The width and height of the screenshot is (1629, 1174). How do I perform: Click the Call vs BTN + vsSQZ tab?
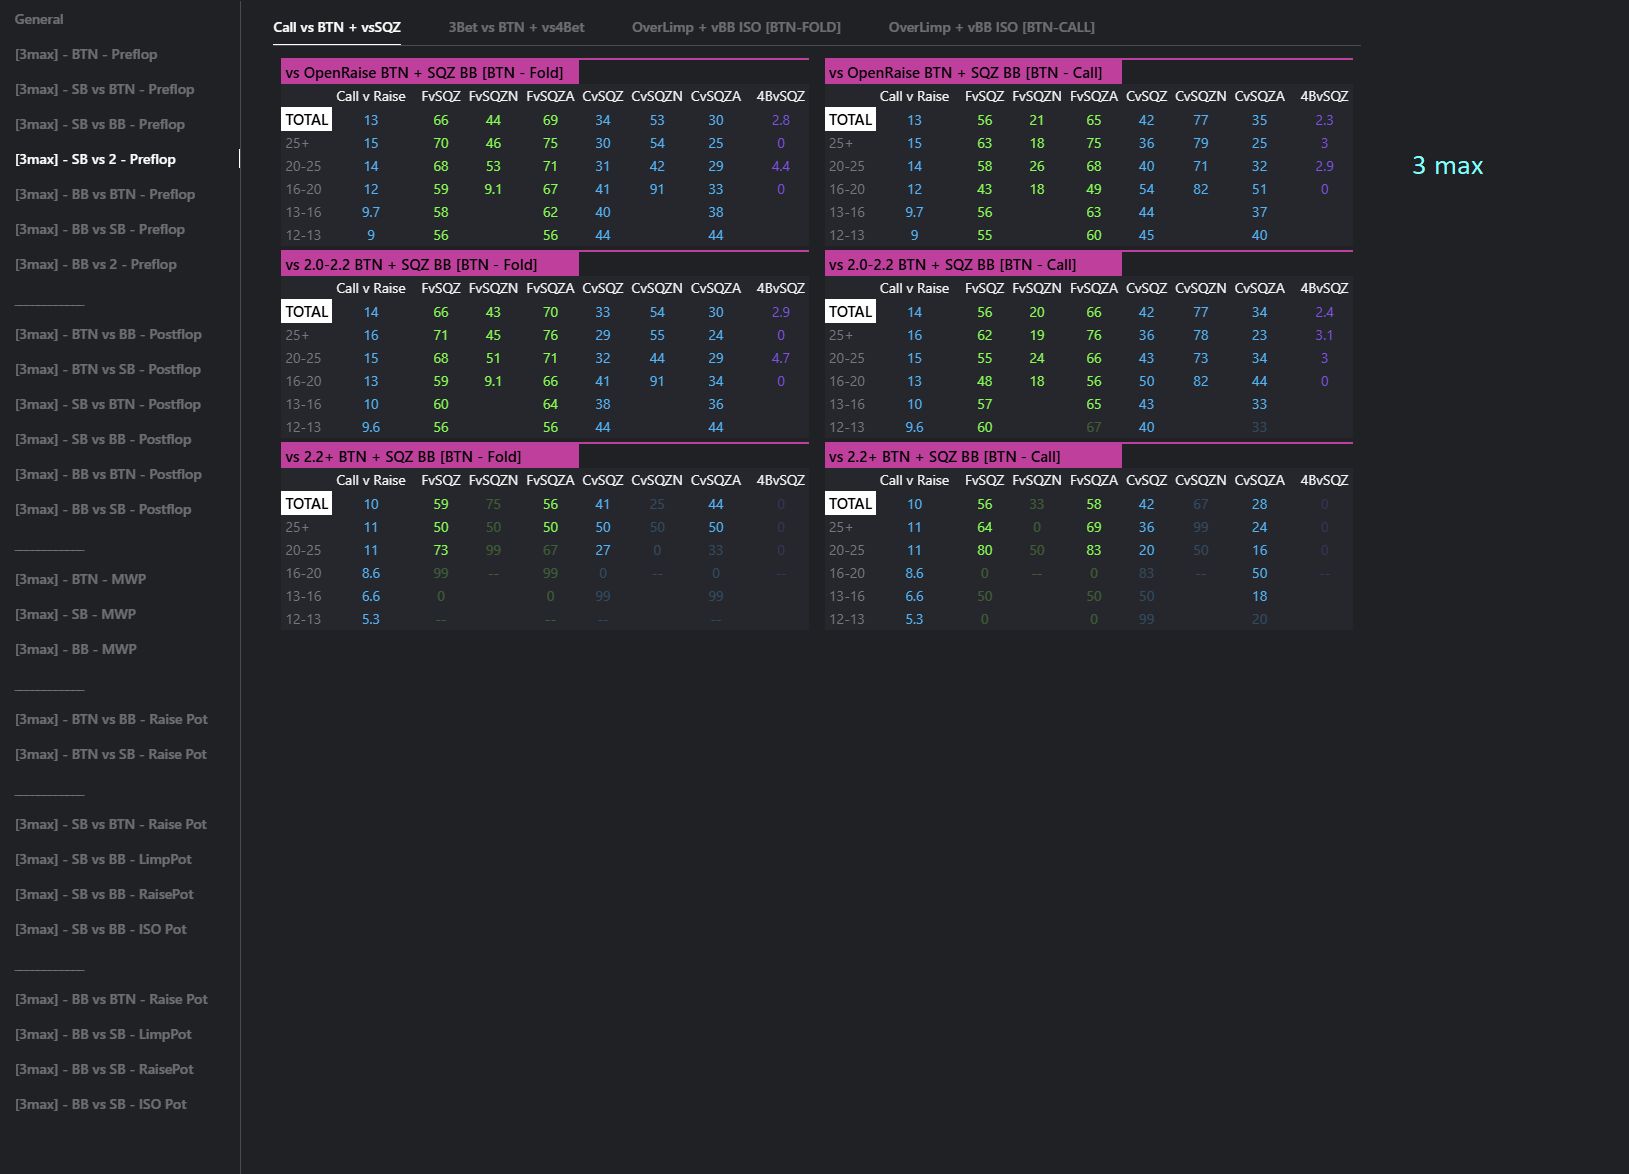coord(337,27)
